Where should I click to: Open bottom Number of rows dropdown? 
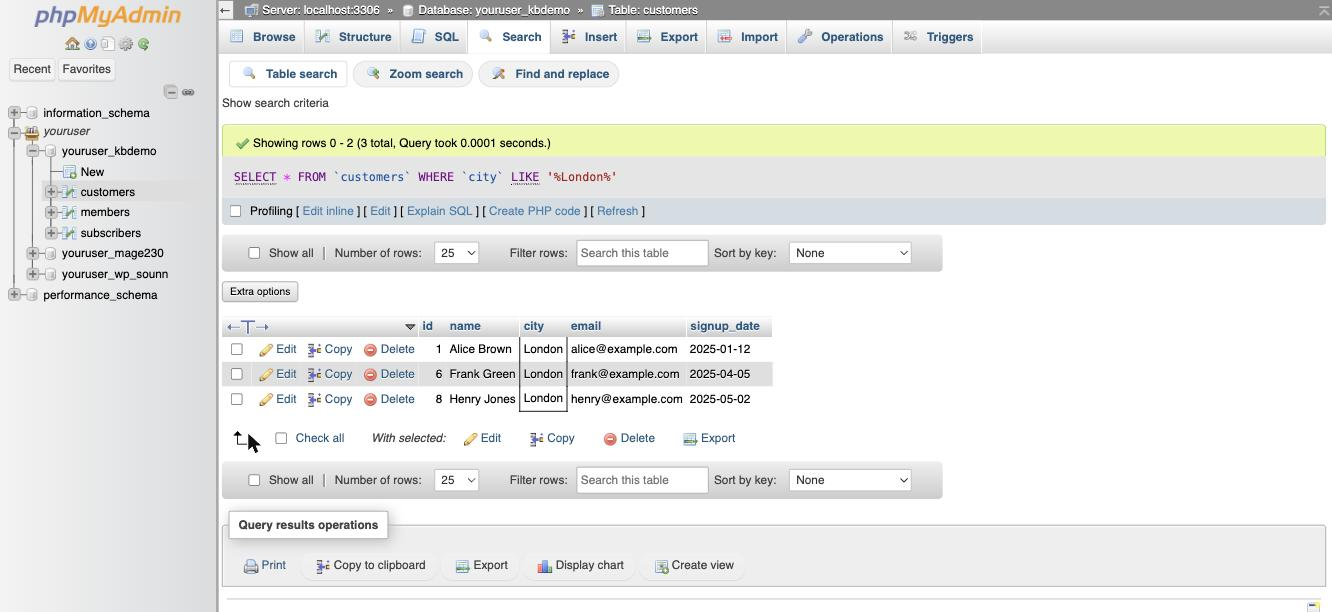coord(456,480)
